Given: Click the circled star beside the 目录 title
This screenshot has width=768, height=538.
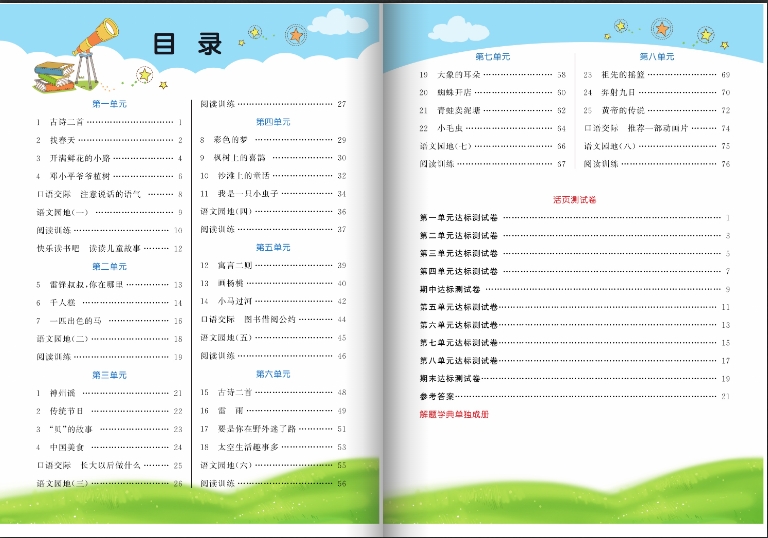Looking at the screenshot, I should pyautogui.click(x=295, y=36).
